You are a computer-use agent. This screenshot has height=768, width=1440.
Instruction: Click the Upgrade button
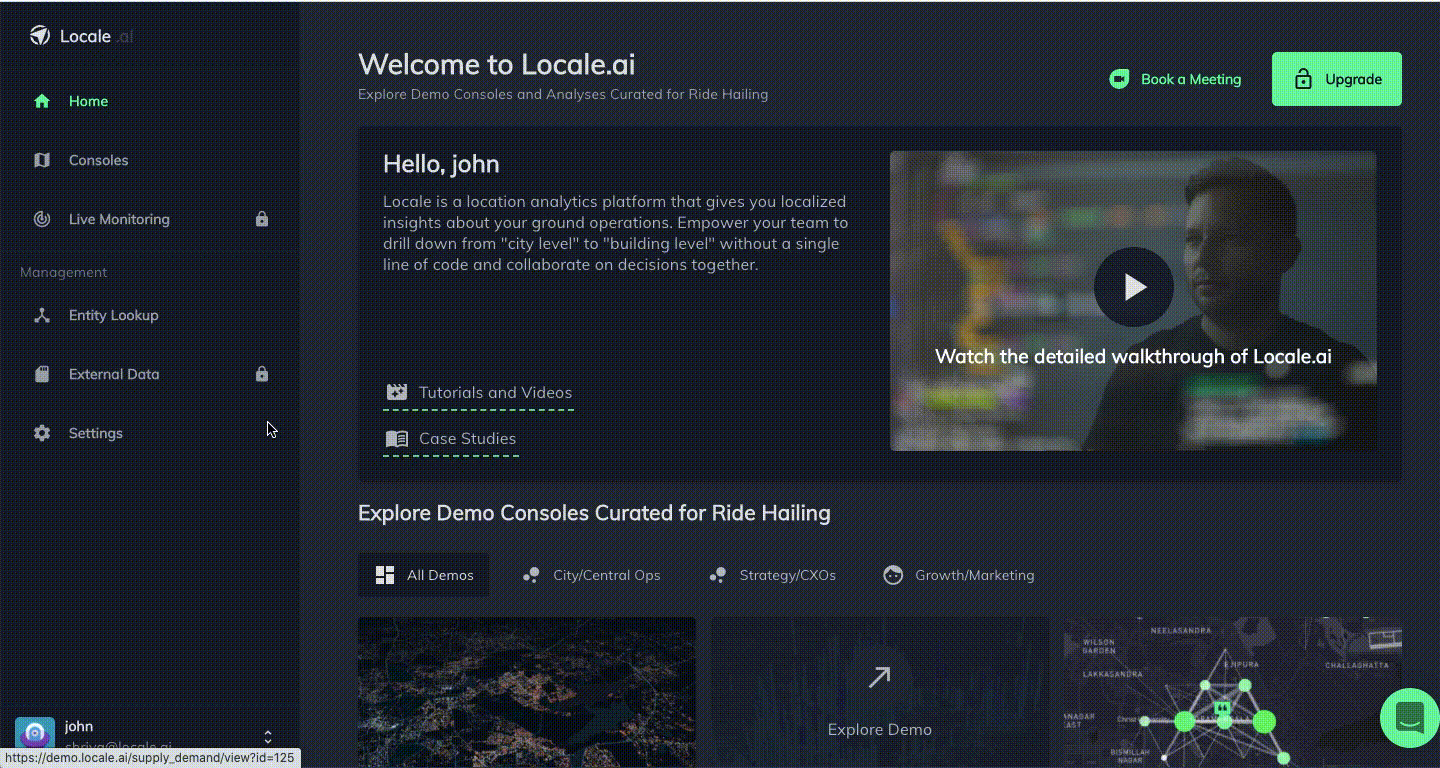[x=1337, y=79]
